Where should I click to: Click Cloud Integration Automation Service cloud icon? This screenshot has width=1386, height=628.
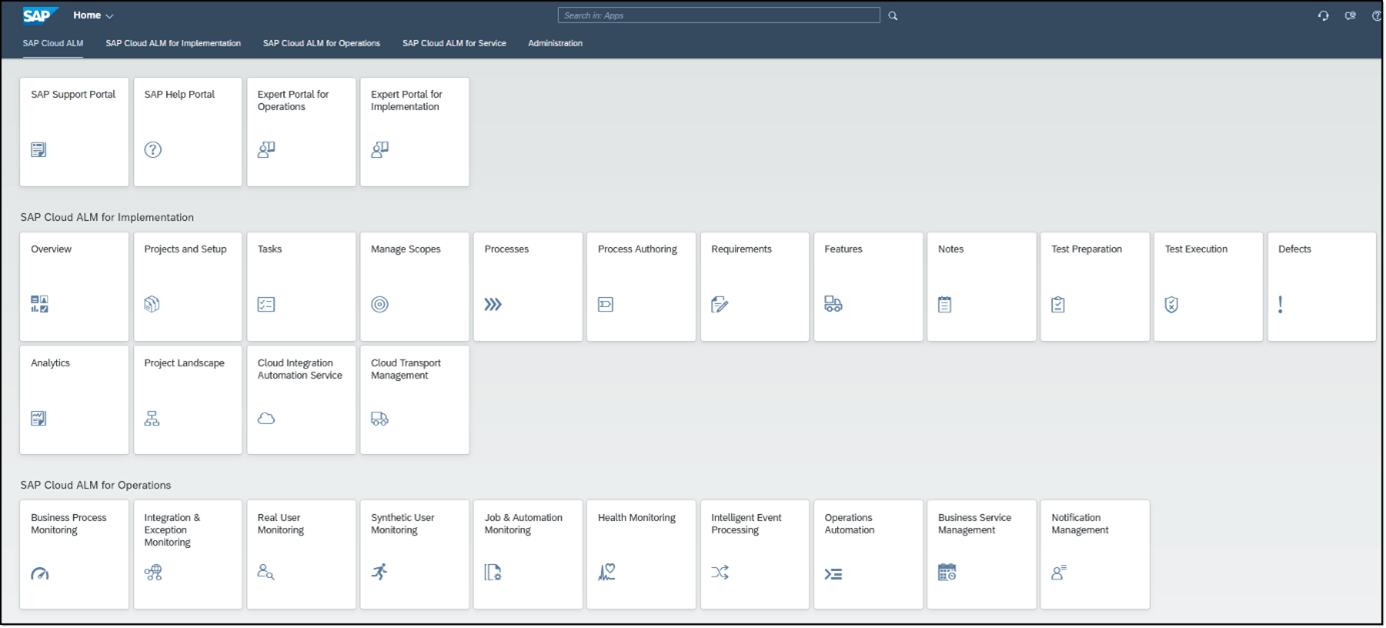[x=266, y=418]
